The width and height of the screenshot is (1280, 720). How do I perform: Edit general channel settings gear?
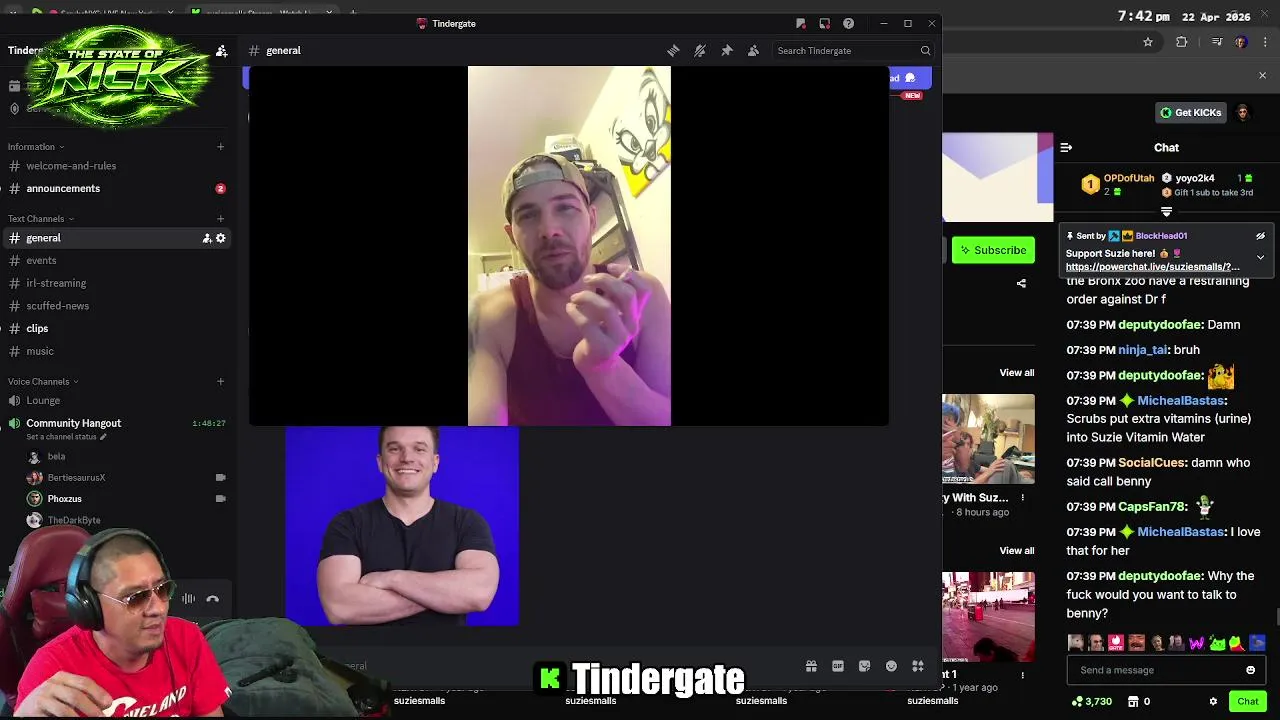221,238
